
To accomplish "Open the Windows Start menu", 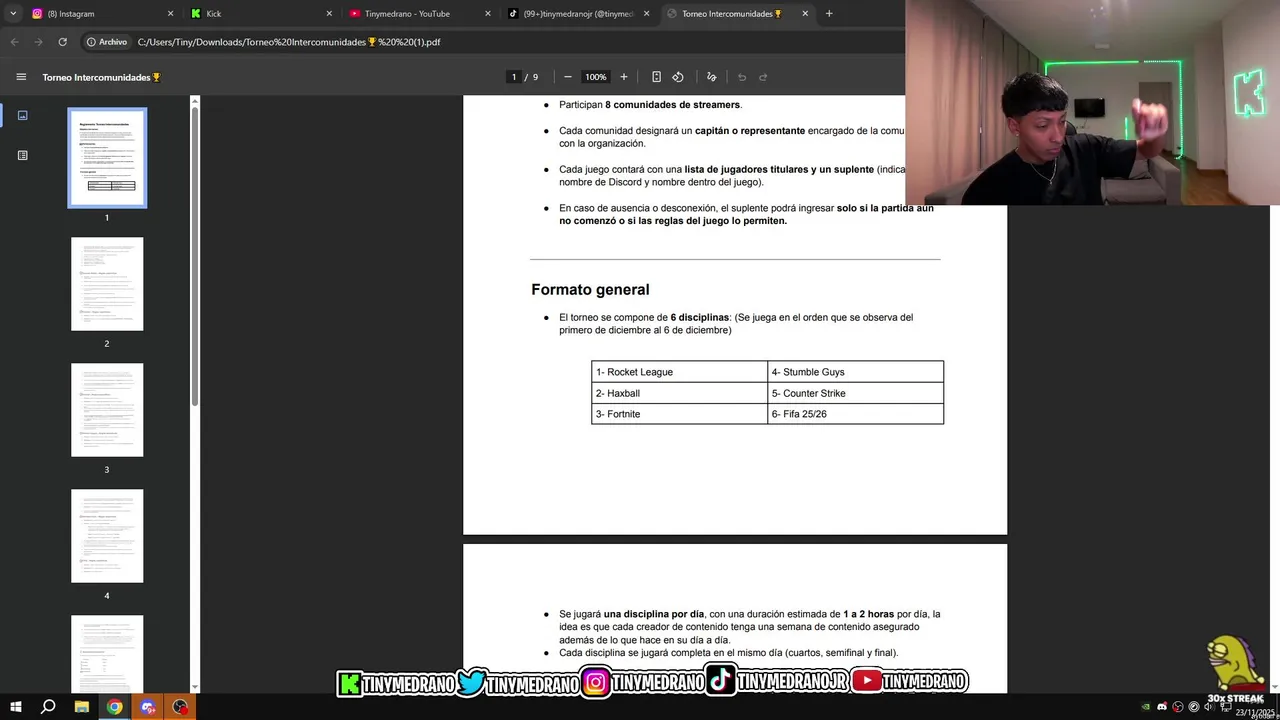I will pyautogui.click(x=15, y=707).
